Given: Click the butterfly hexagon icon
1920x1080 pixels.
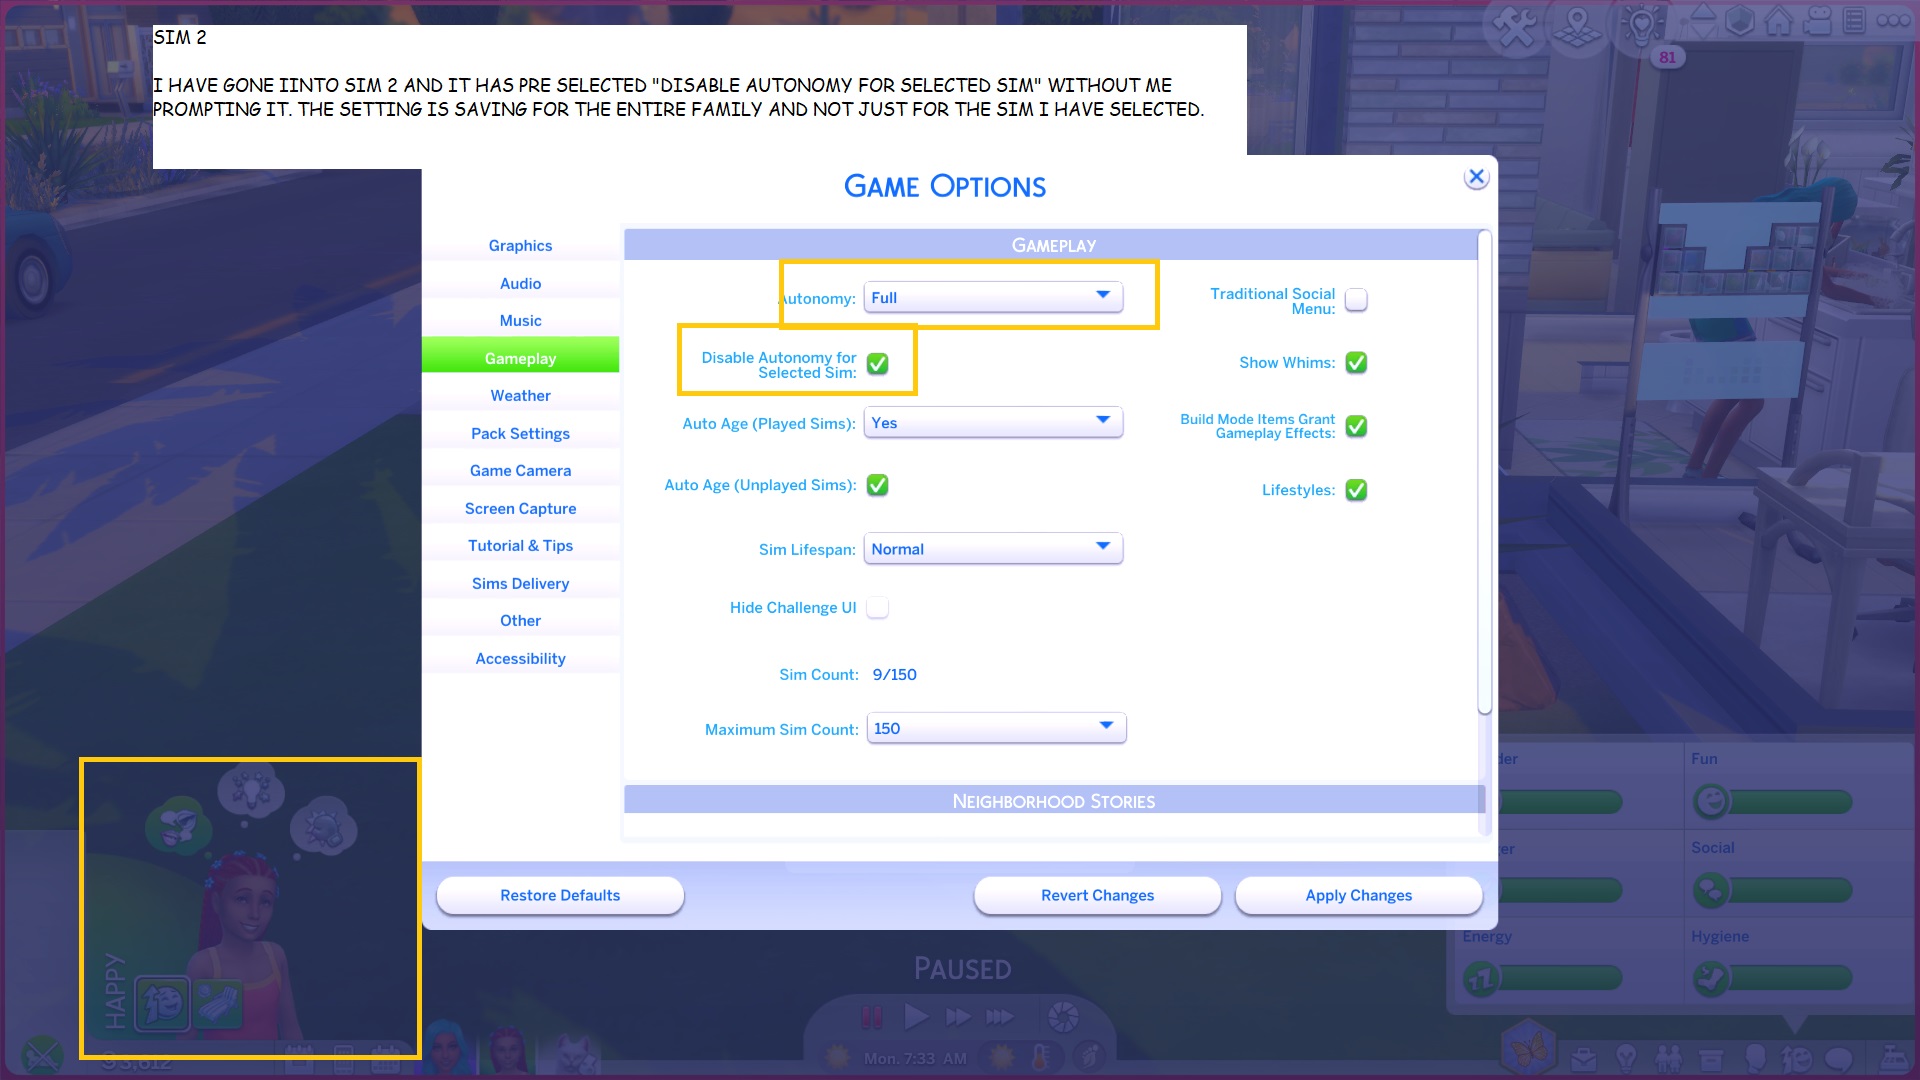Looking at the screenshot, I should tap(1528, 1050).
